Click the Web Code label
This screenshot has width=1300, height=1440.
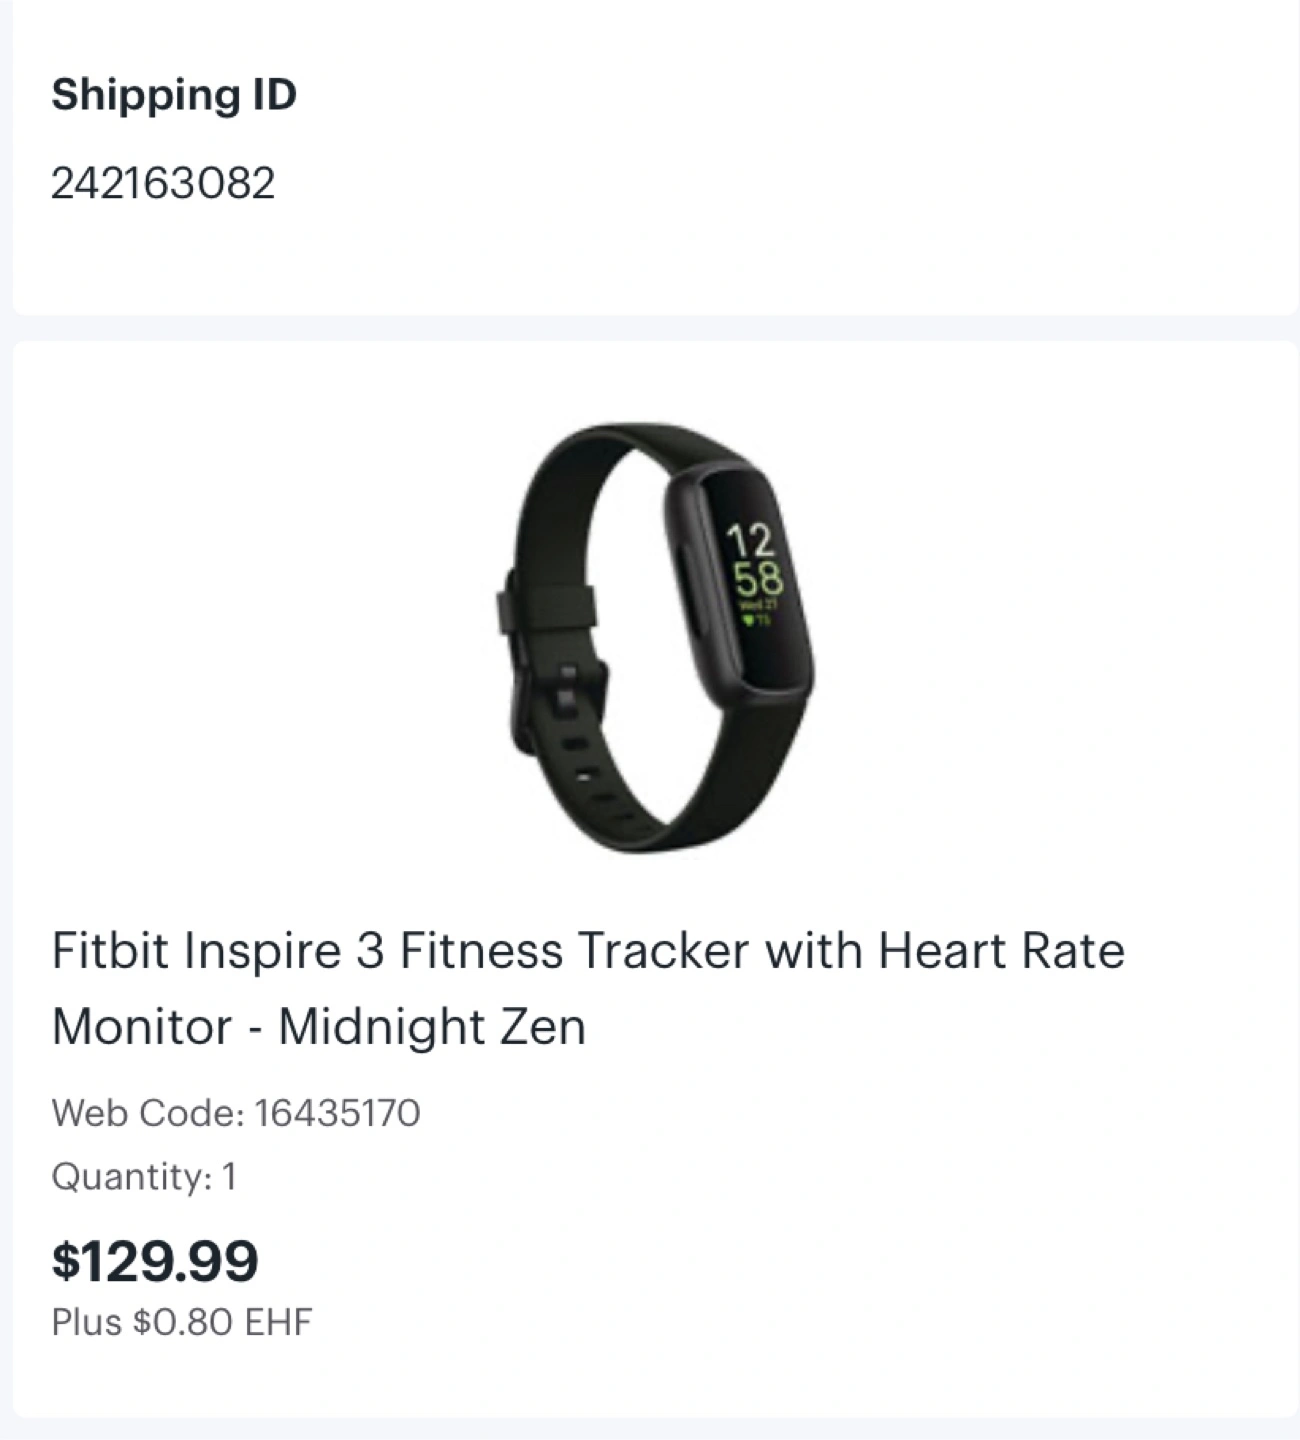147,1113
